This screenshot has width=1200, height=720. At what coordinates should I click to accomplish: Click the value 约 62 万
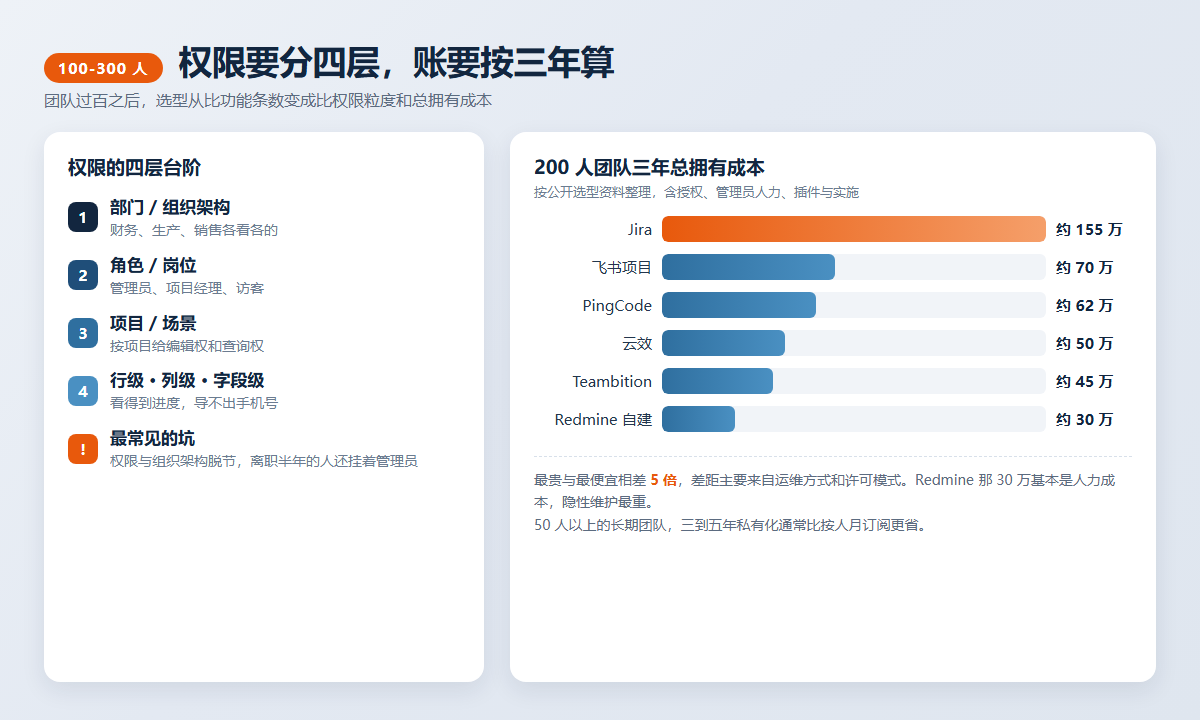pyautogui.click(x=1085, y=306)
